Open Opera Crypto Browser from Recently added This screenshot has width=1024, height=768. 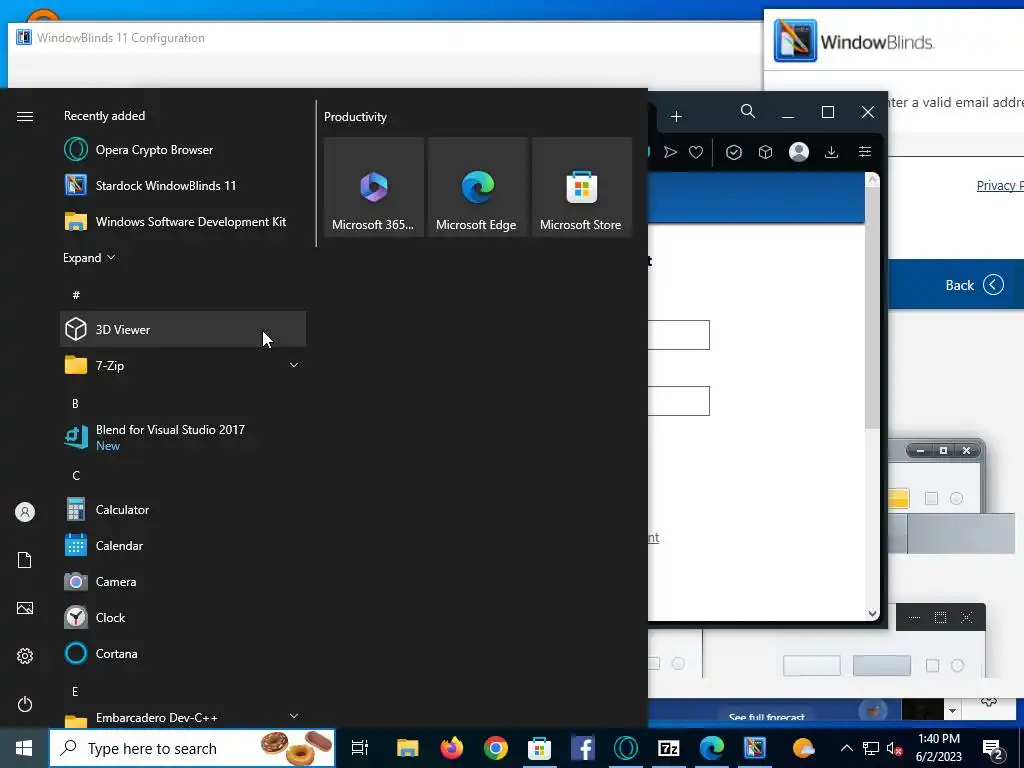[x=183, y=150]
